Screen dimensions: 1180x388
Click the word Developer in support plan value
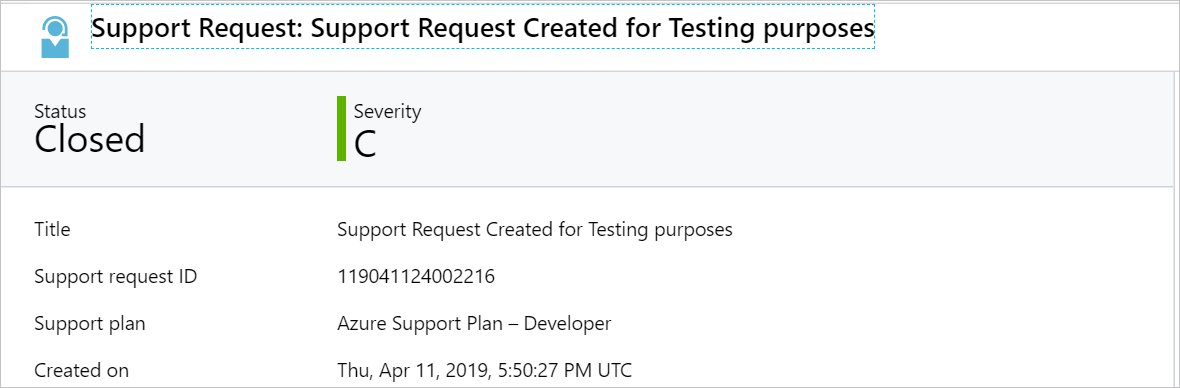coord(567,323)
